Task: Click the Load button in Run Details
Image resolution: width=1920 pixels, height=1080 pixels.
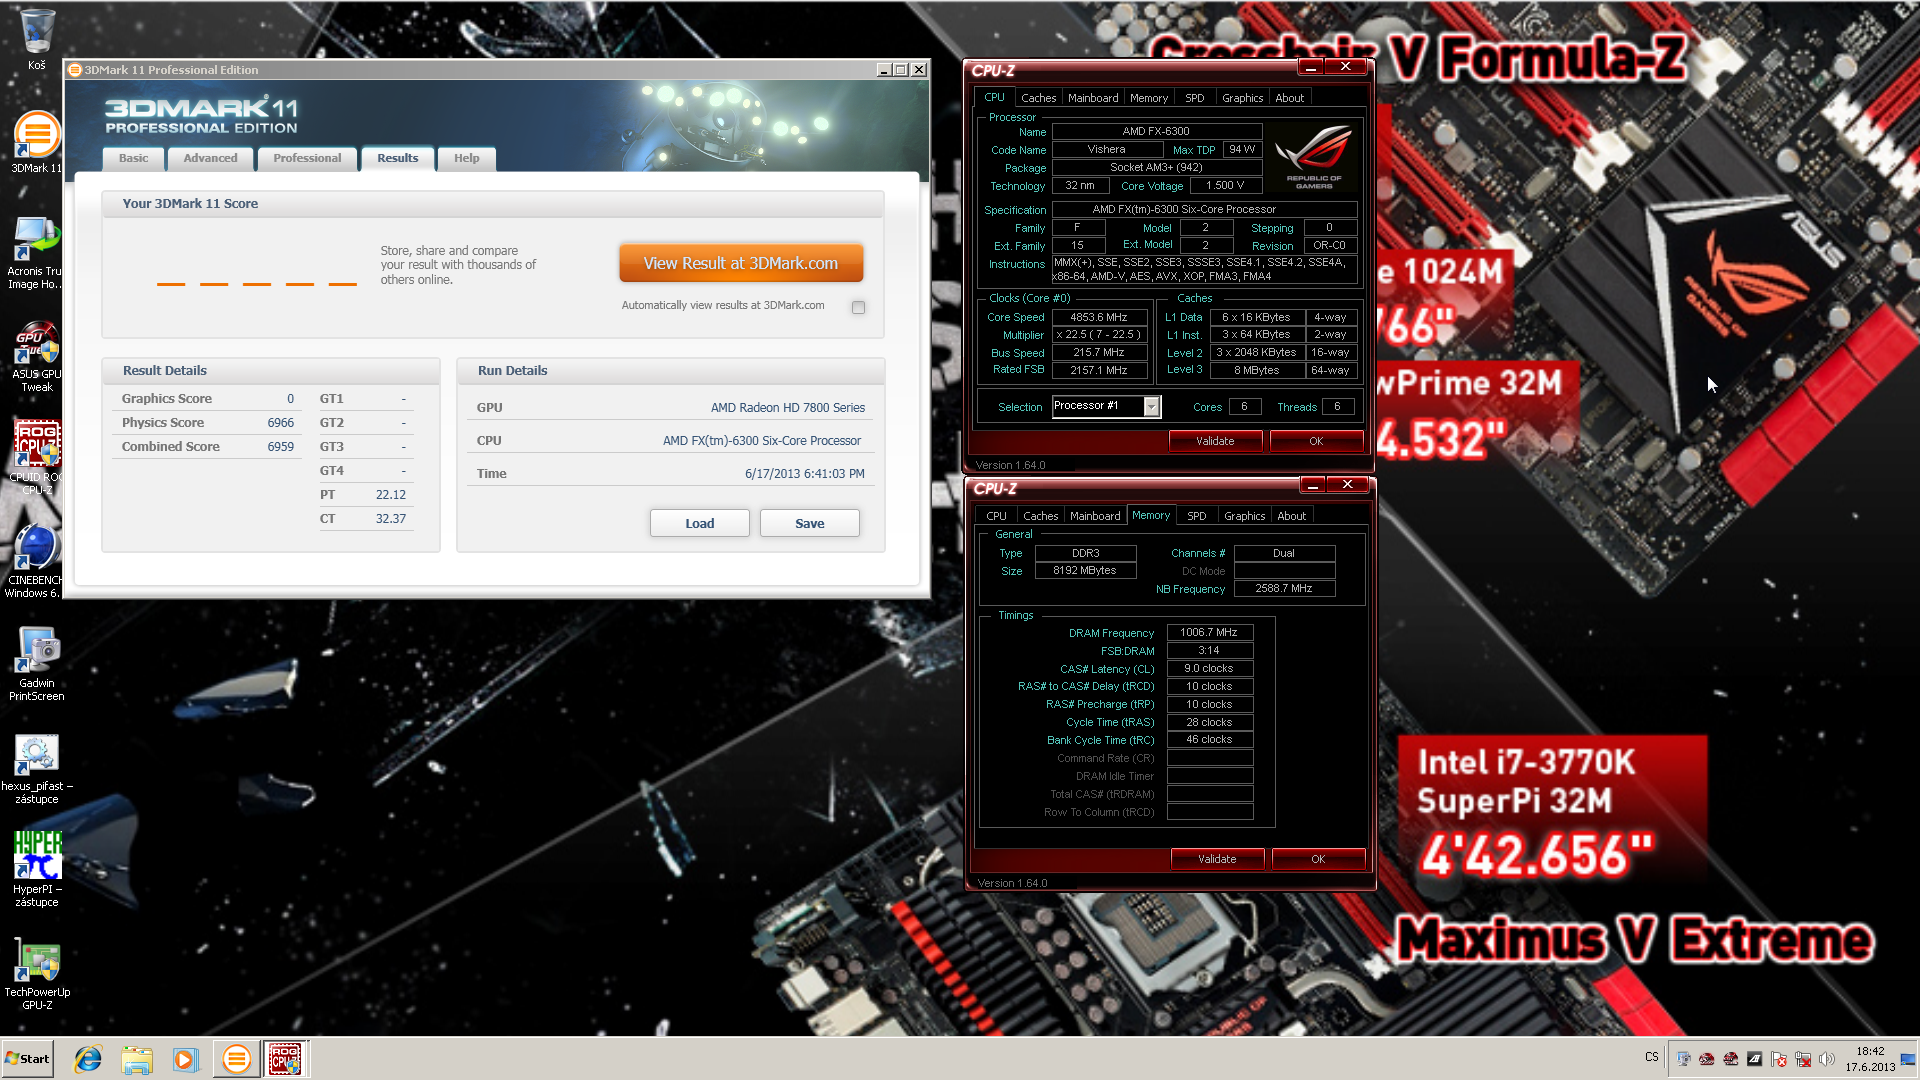Action: coord(699,523)
